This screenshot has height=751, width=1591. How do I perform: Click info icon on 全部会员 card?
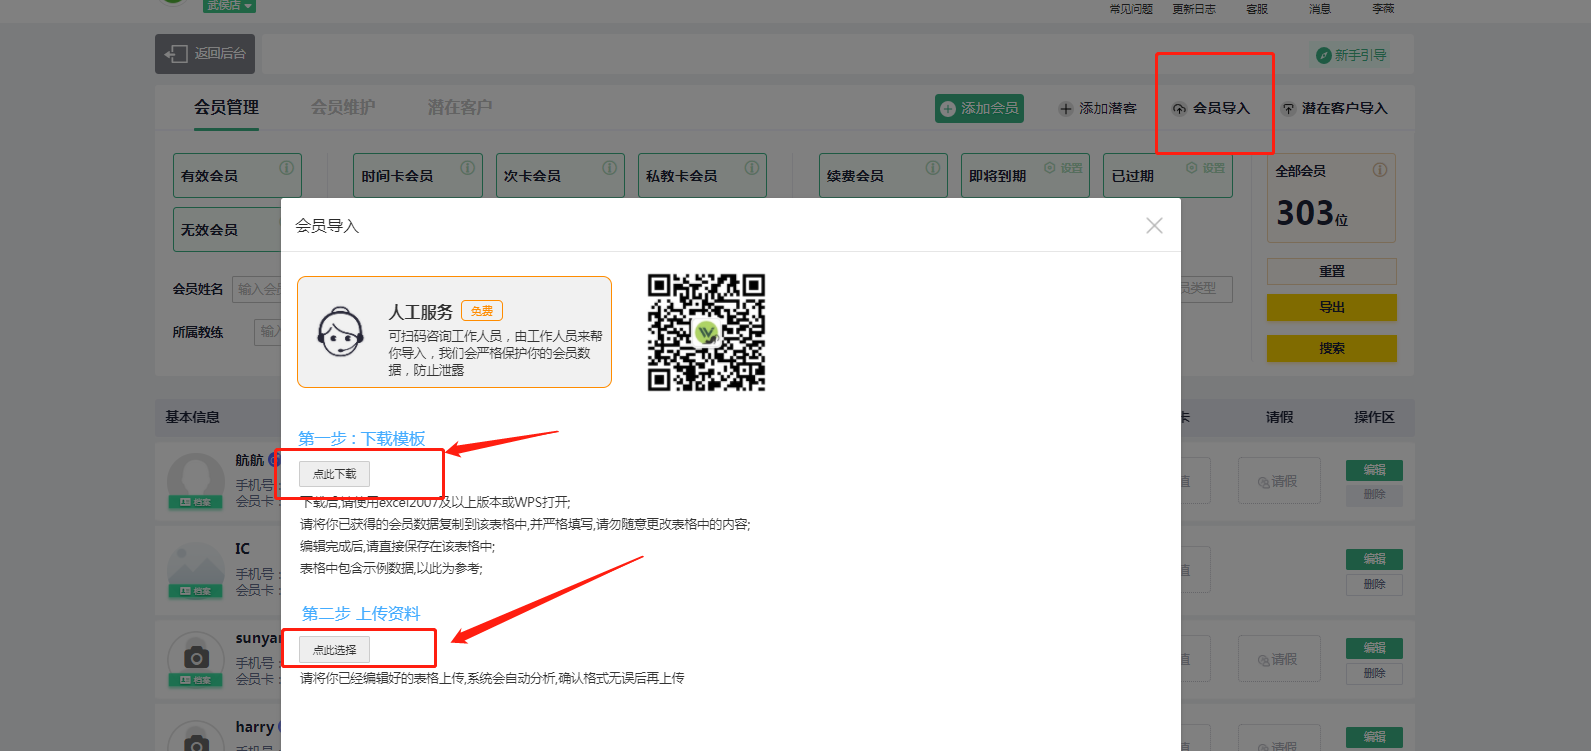pos(1380,170)
